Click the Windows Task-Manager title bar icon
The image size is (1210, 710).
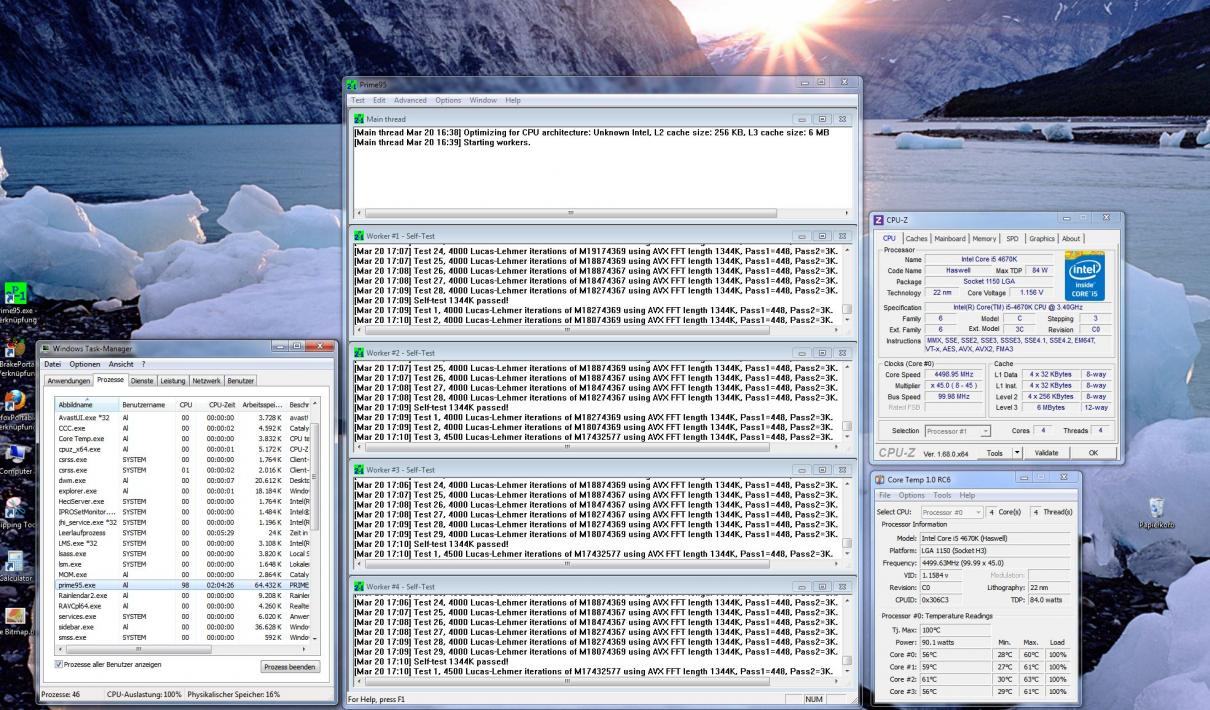45,347
